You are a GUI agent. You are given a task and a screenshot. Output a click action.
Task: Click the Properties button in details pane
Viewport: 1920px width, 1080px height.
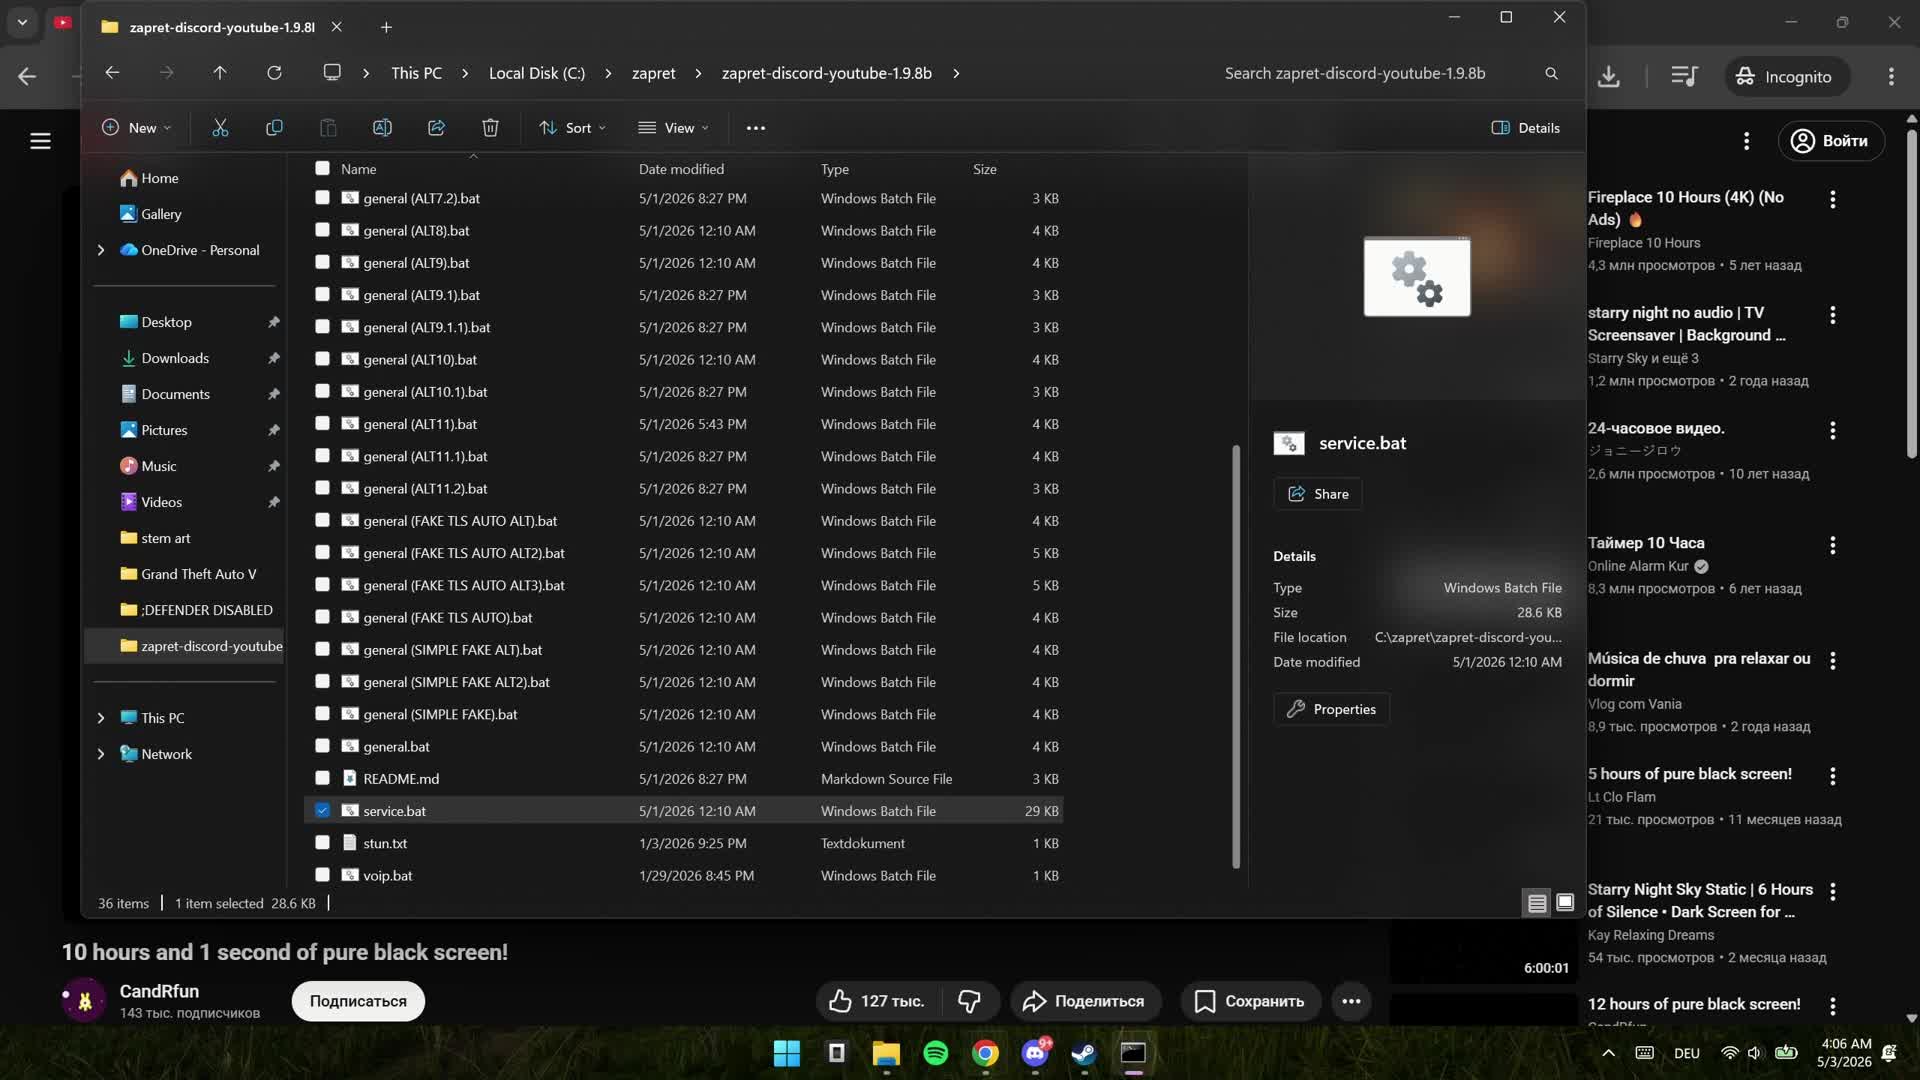[1331, 709]
